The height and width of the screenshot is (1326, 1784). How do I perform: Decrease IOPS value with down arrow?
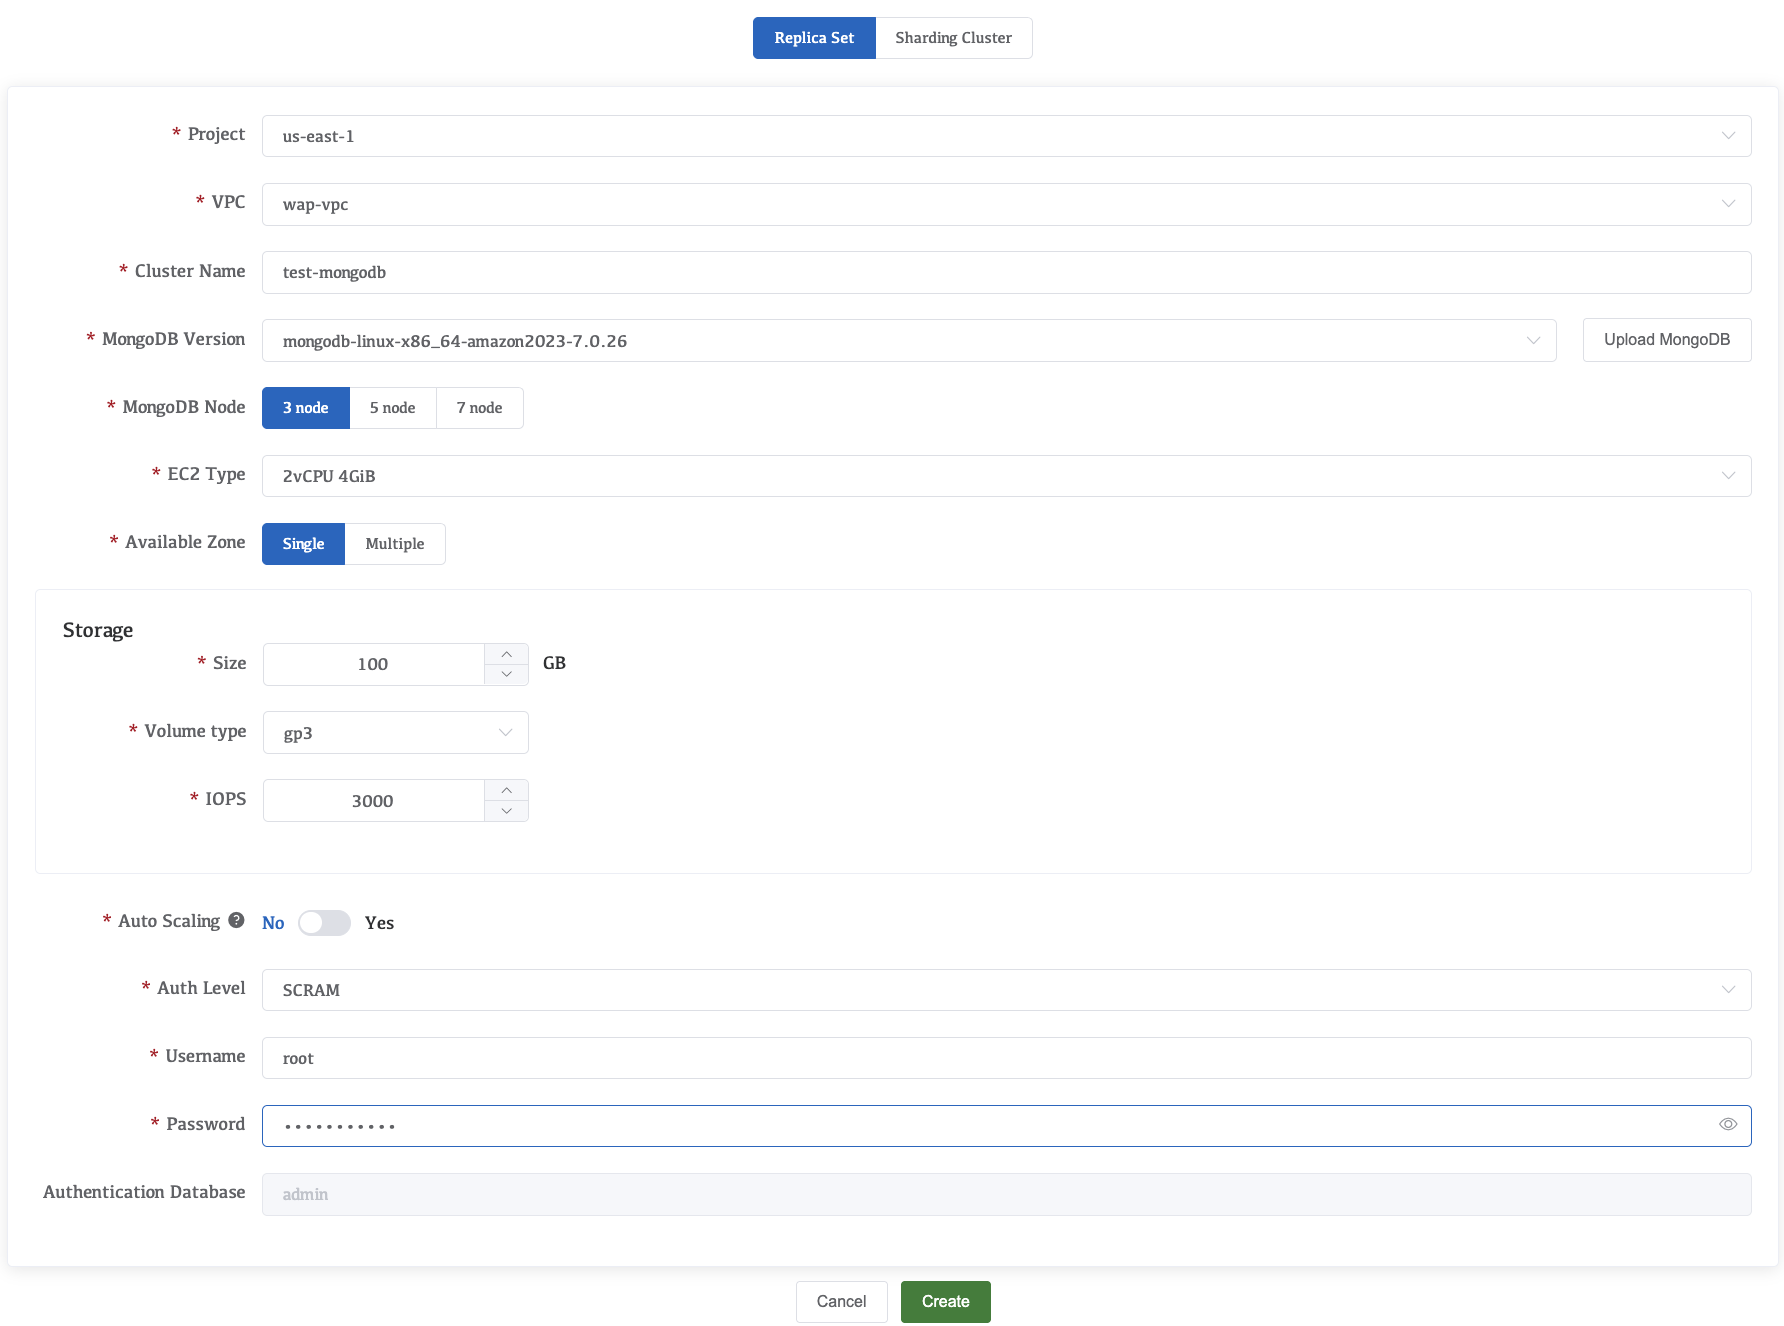(506, 811)
